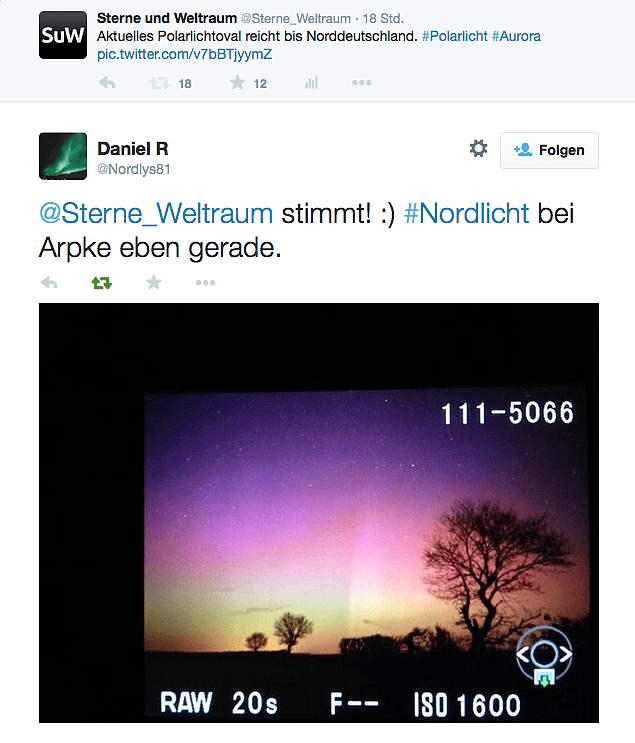
Task: Click the SuW profile avatar
Action: (x=63, y=35)
